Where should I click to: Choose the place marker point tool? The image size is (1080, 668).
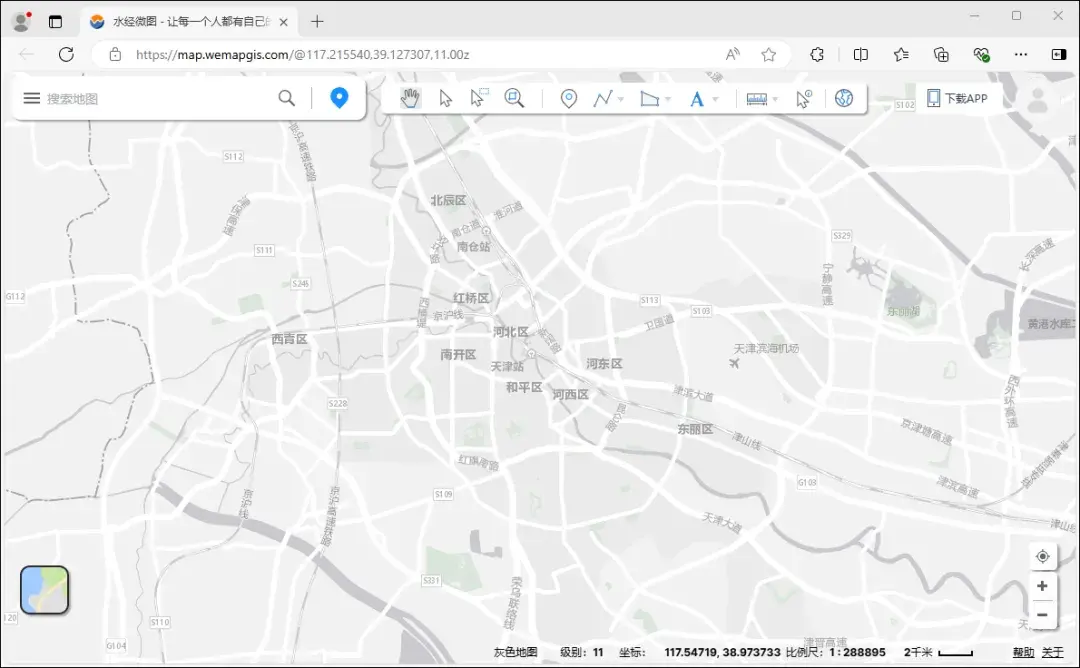568,98
